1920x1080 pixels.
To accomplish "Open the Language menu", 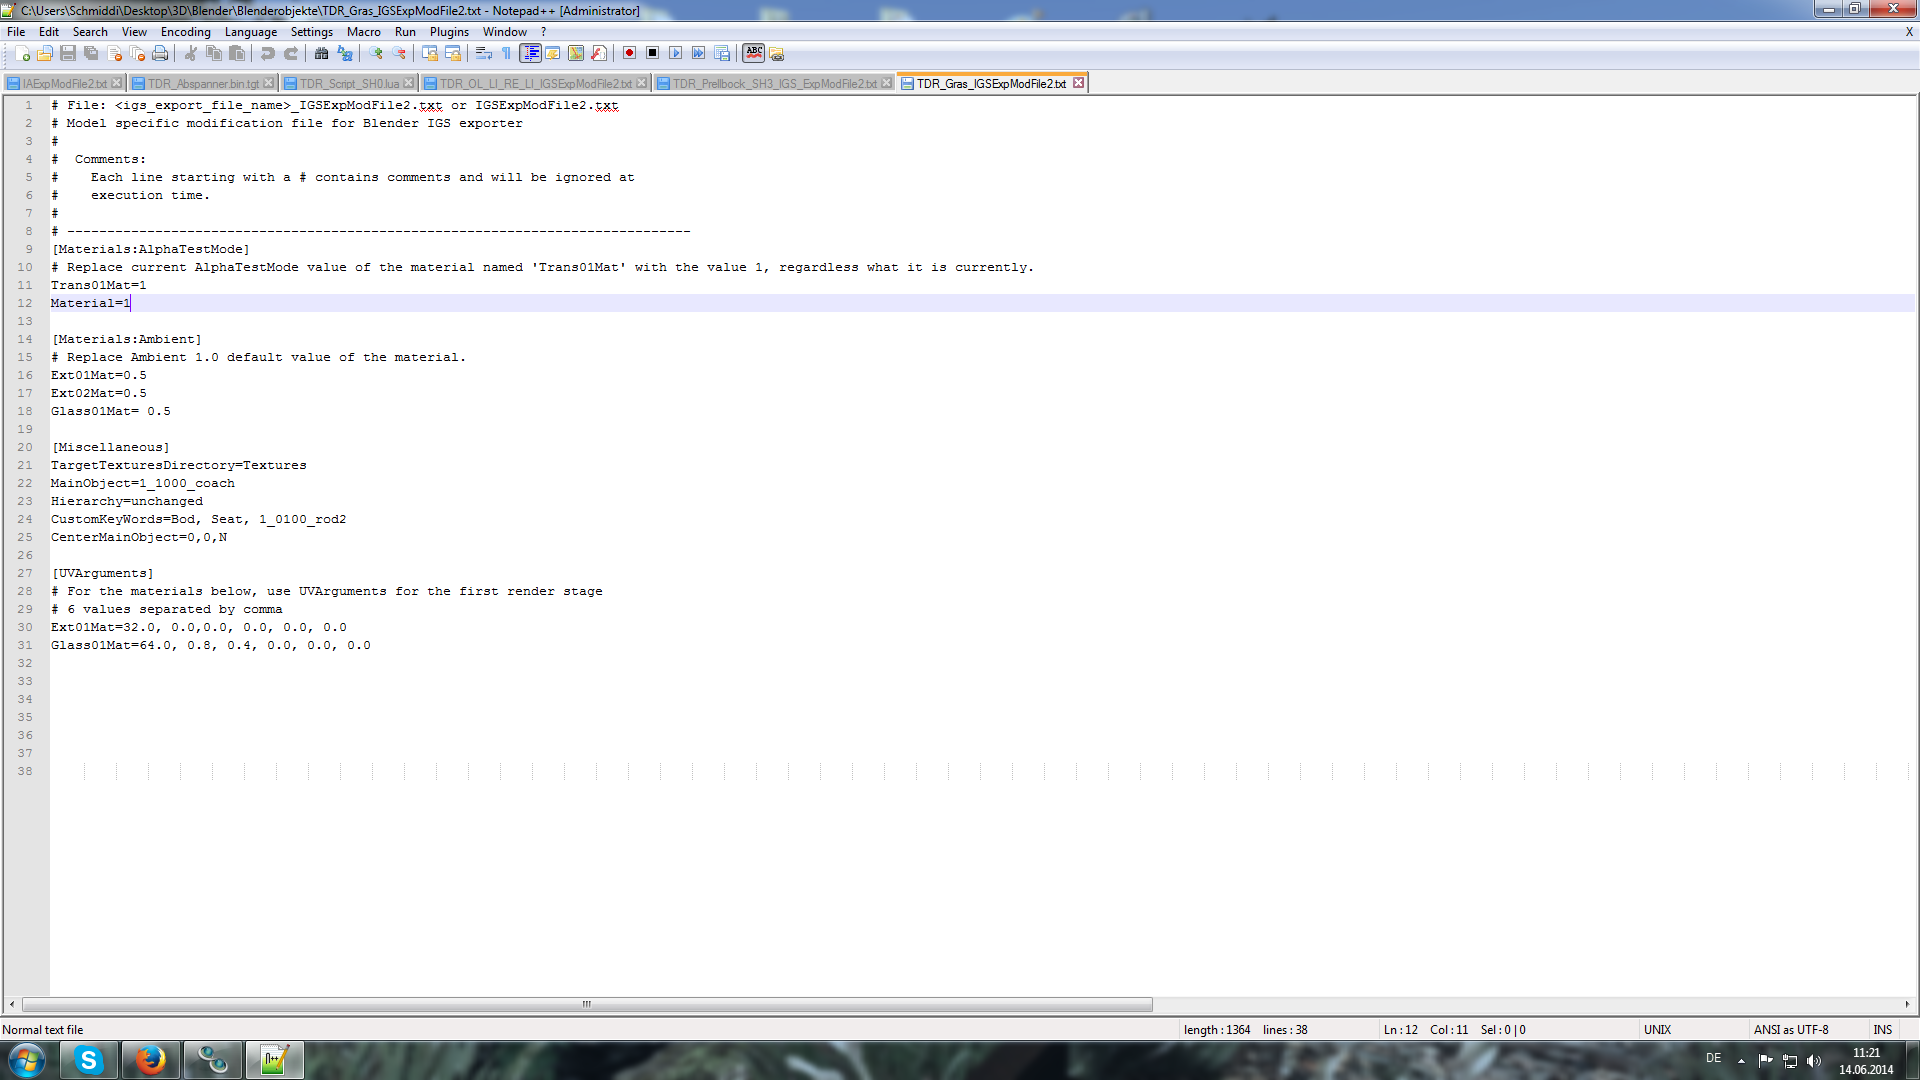I will coord(250,32).
